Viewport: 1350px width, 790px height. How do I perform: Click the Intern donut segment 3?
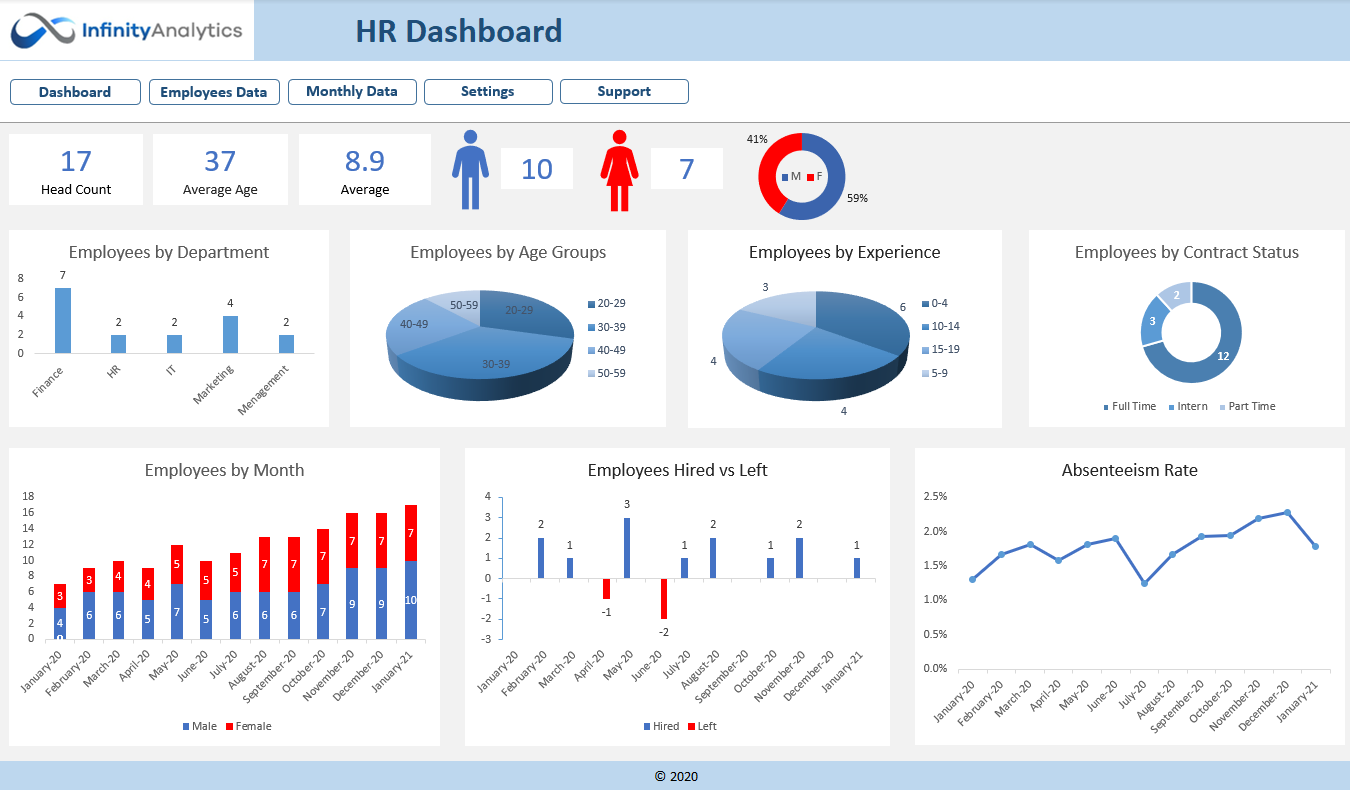point(1153,321)
